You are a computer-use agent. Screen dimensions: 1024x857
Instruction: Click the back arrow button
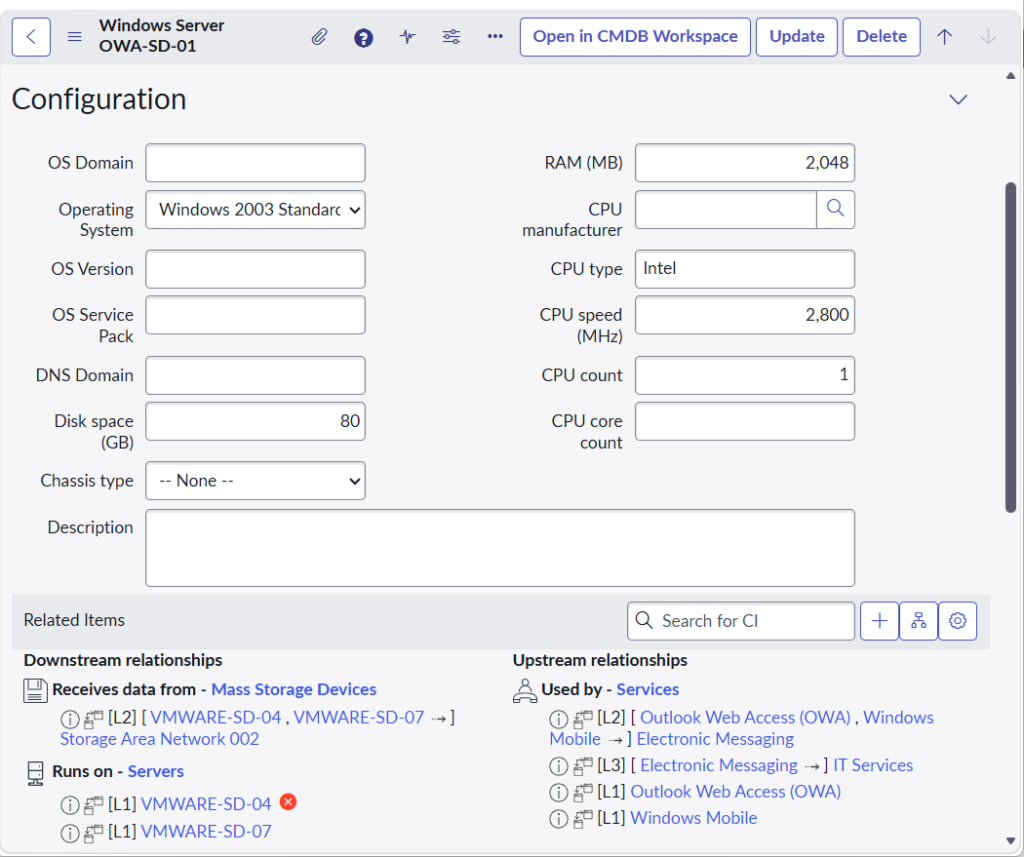[x=31, y=37]
